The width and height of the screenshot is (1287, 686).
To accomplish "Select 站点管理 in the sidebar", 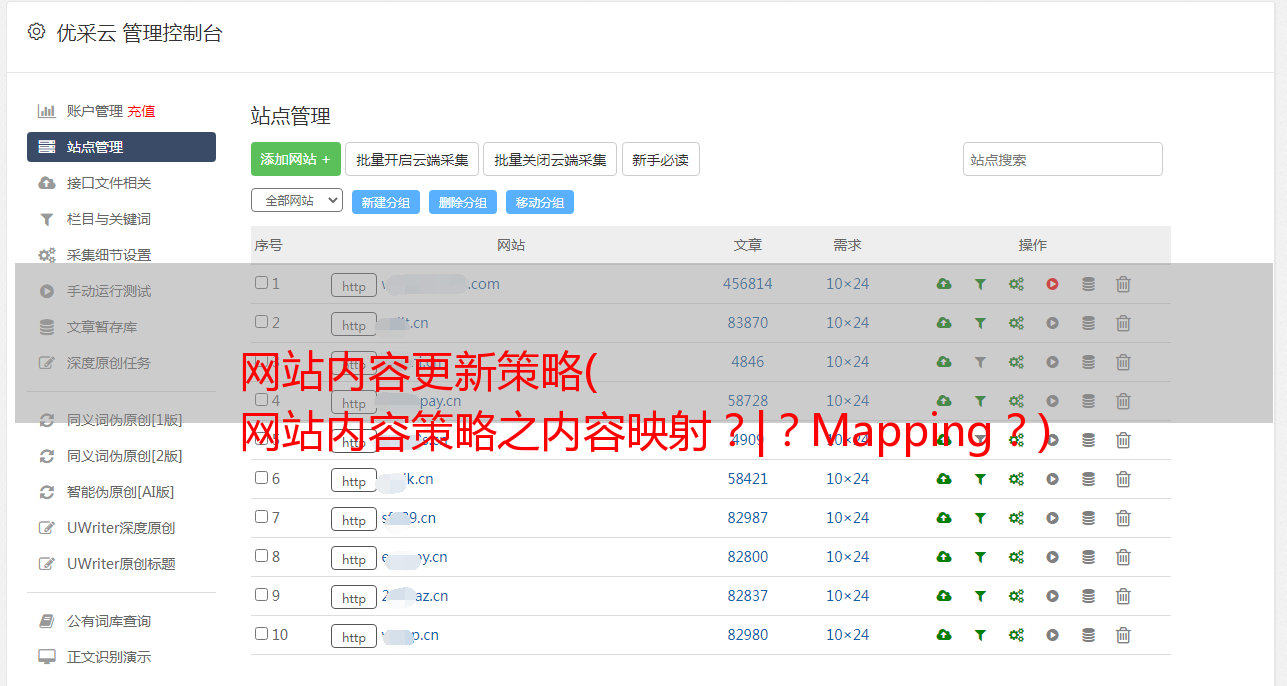I will click(x=121, y=147).
